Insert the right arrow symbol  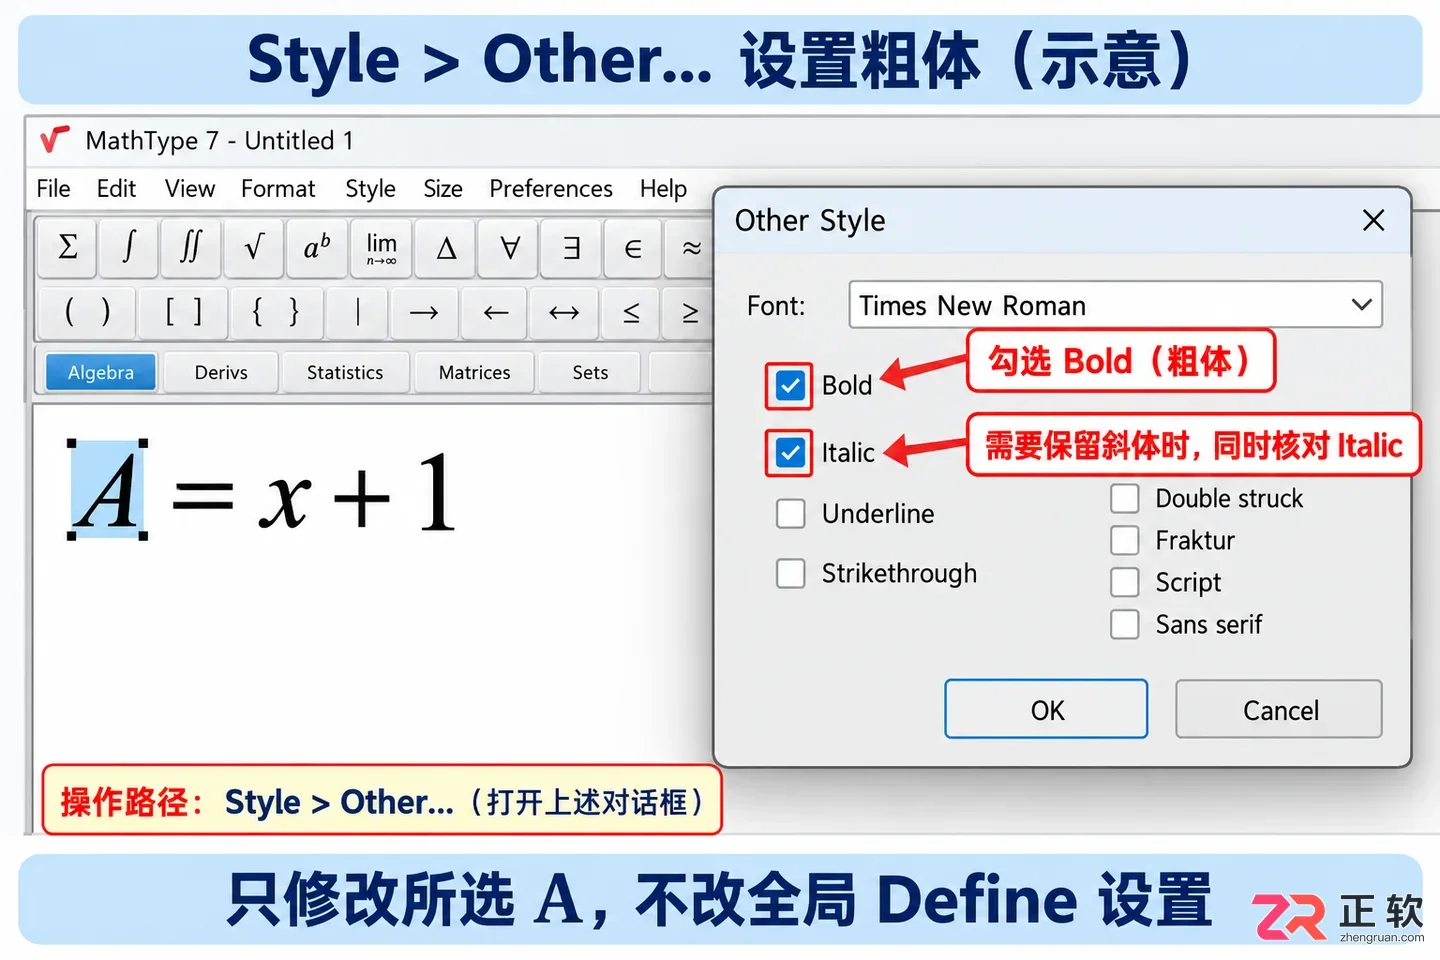pyautogui.click(x=424, y=313)
